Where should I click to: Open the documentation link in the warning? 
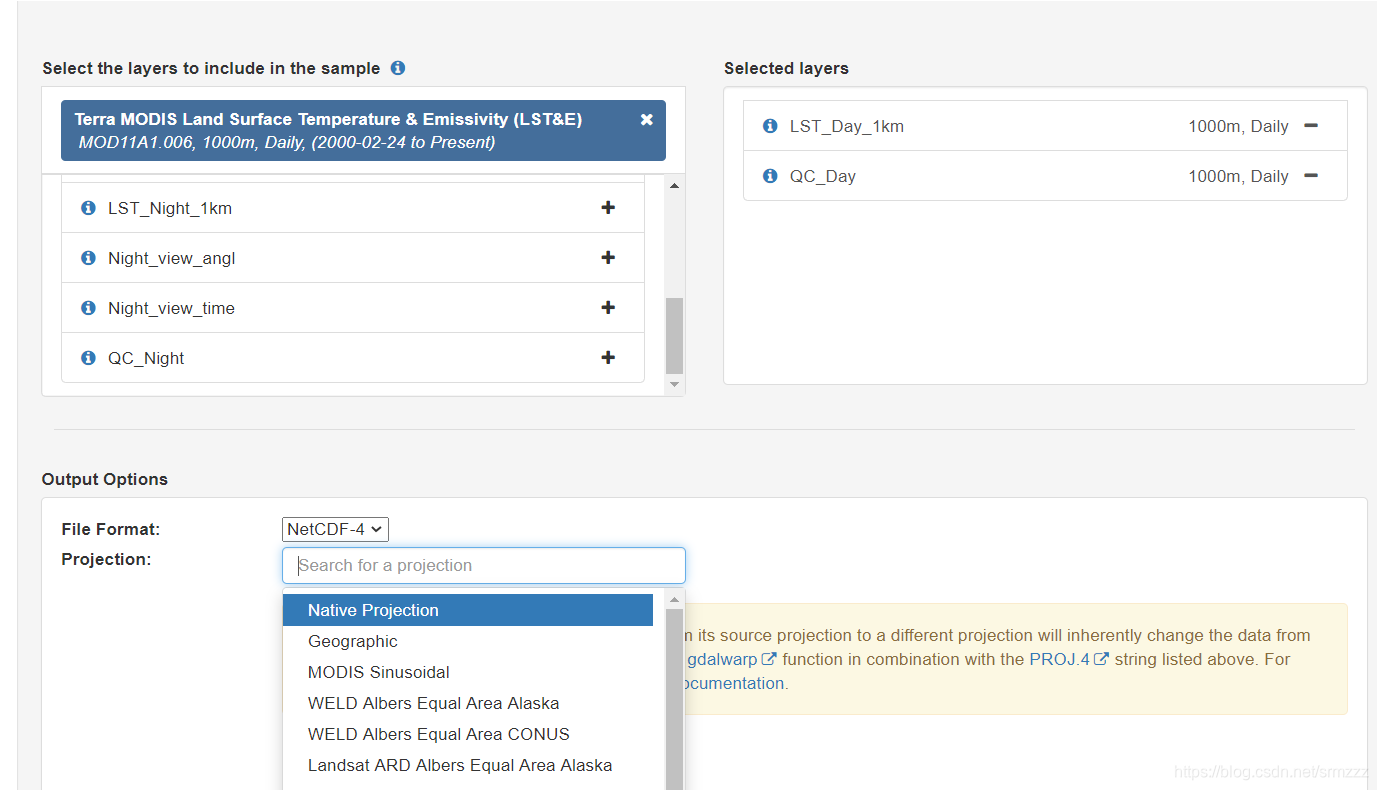[734, 683]
